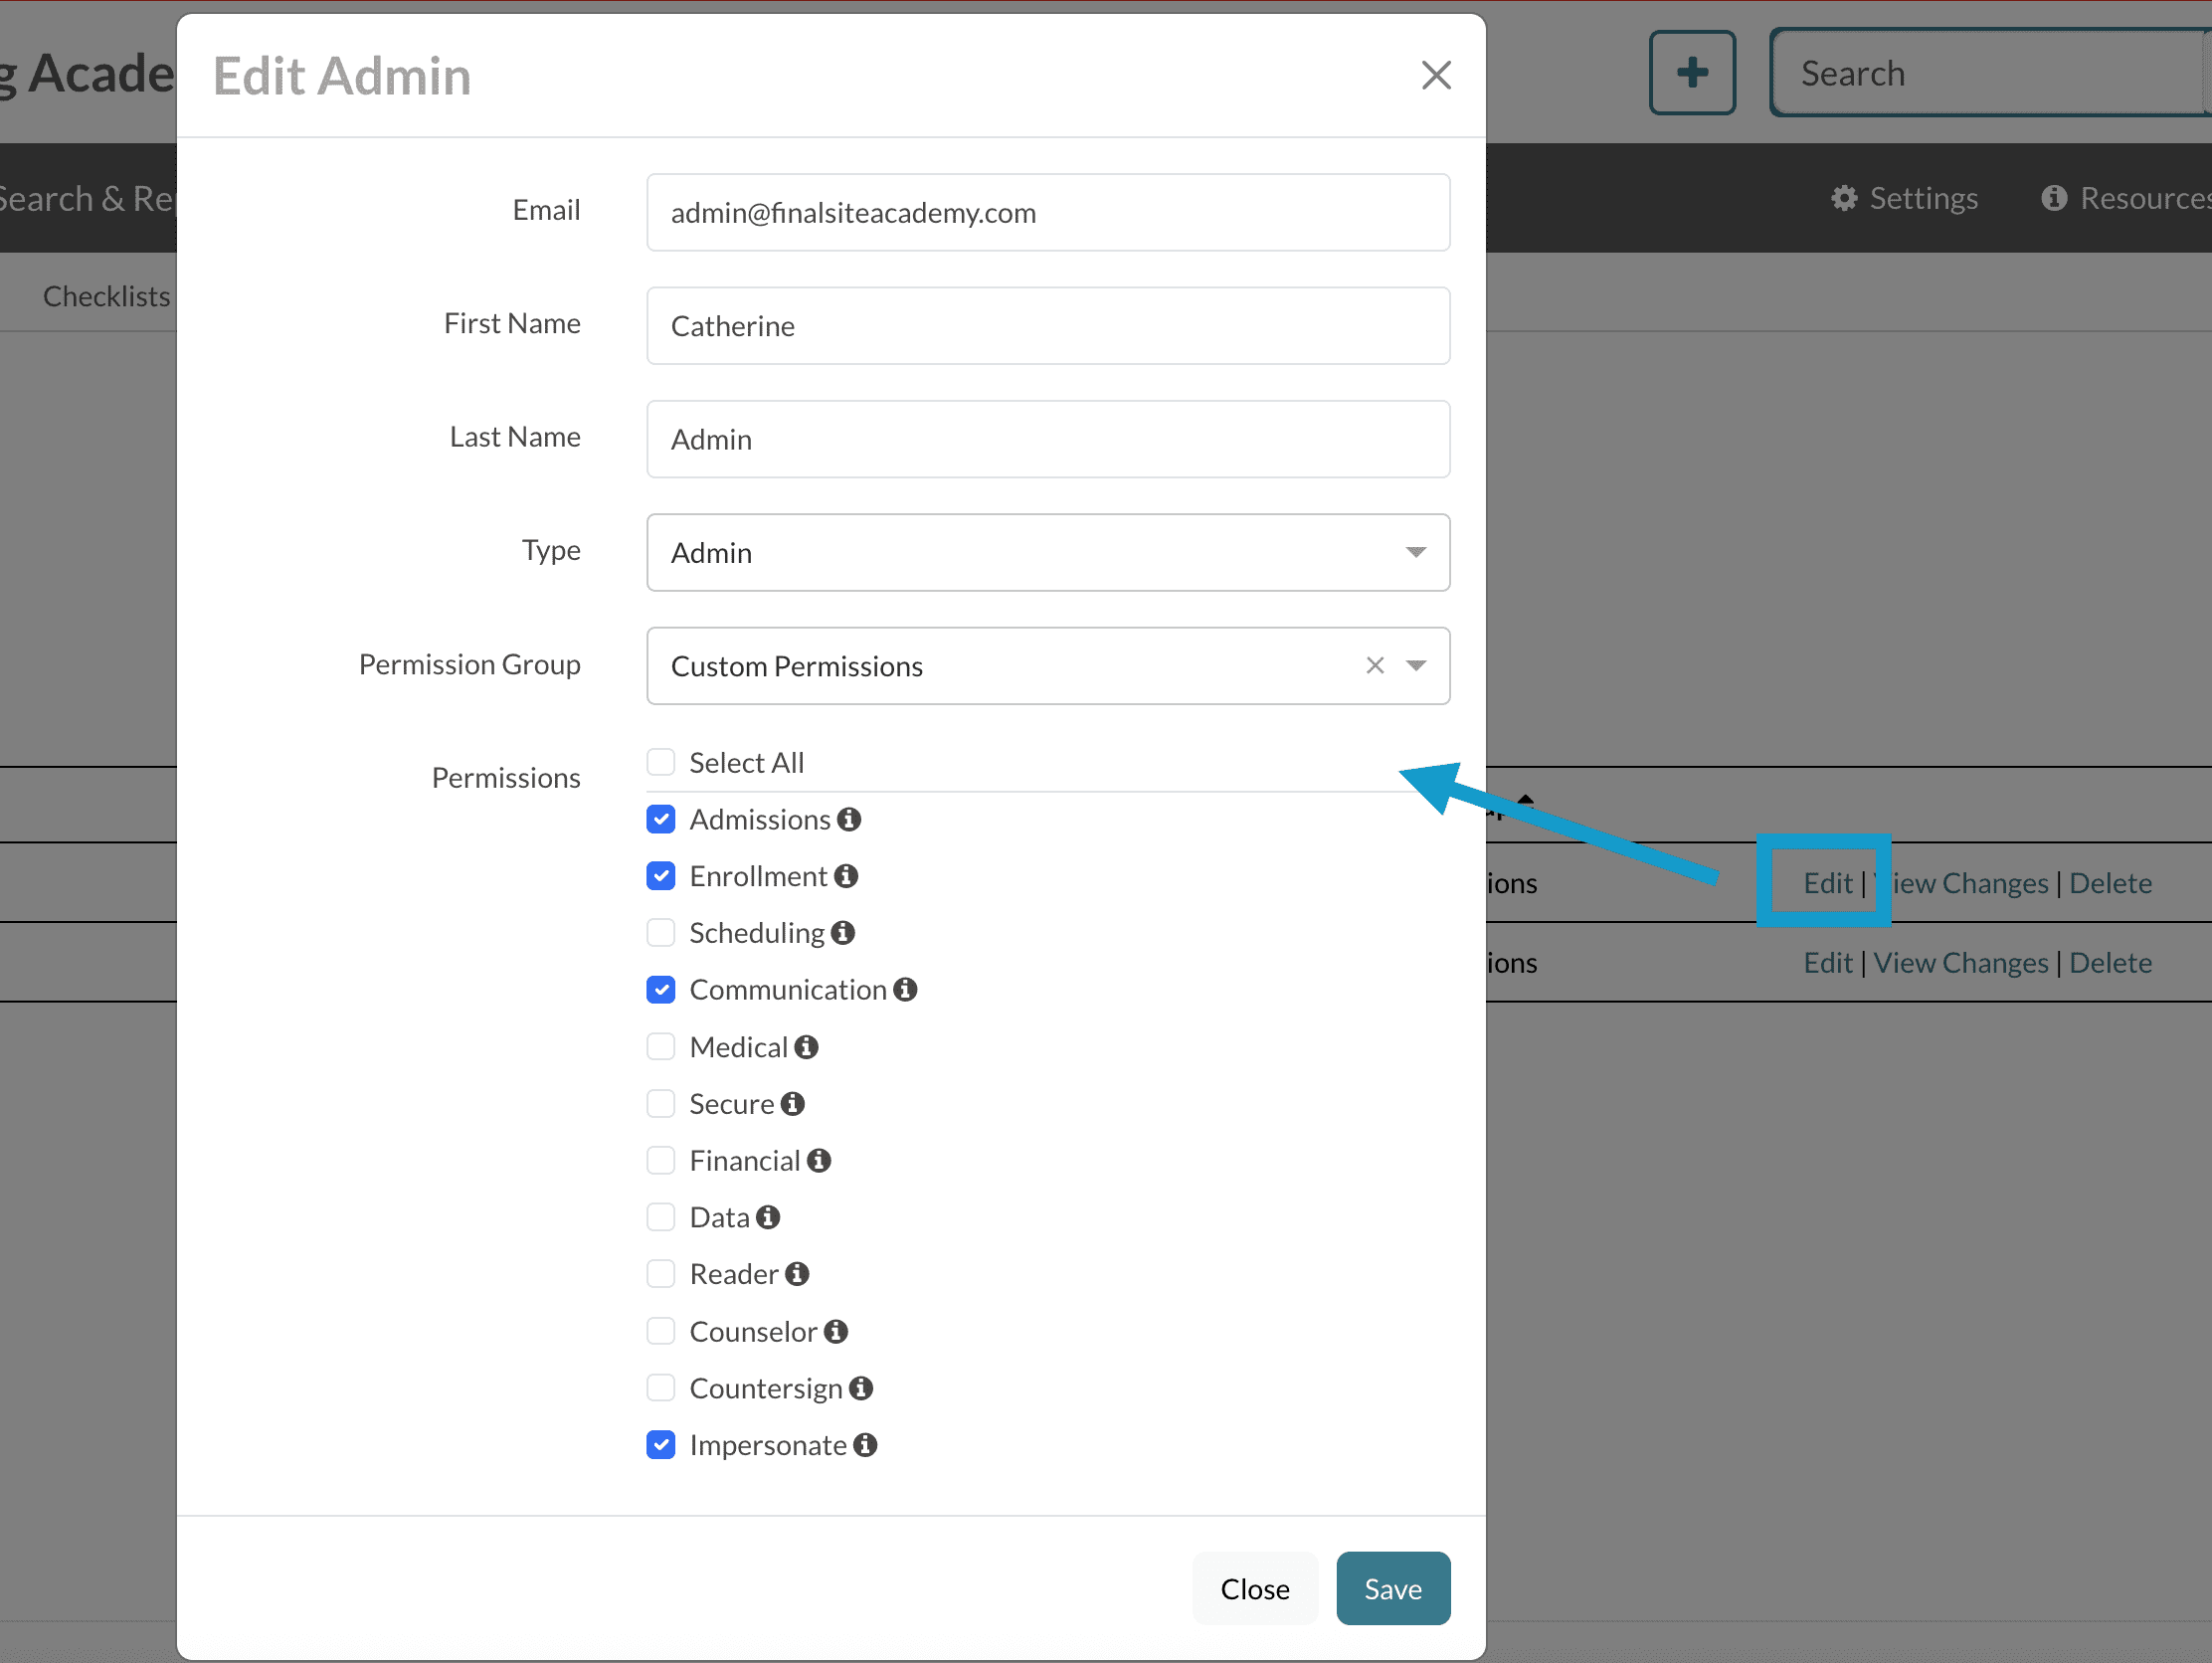Screen dimensions: 2212x1663
Task: Click the Close button in dialog footer
Action: pyautogui.click(x=1254, y=1589)
